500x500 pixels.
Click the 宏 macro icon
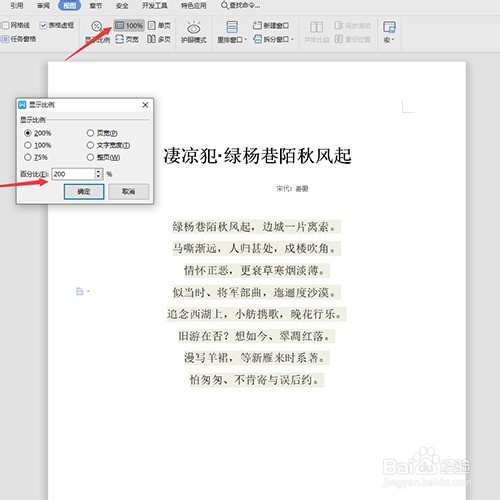point(389,27)
